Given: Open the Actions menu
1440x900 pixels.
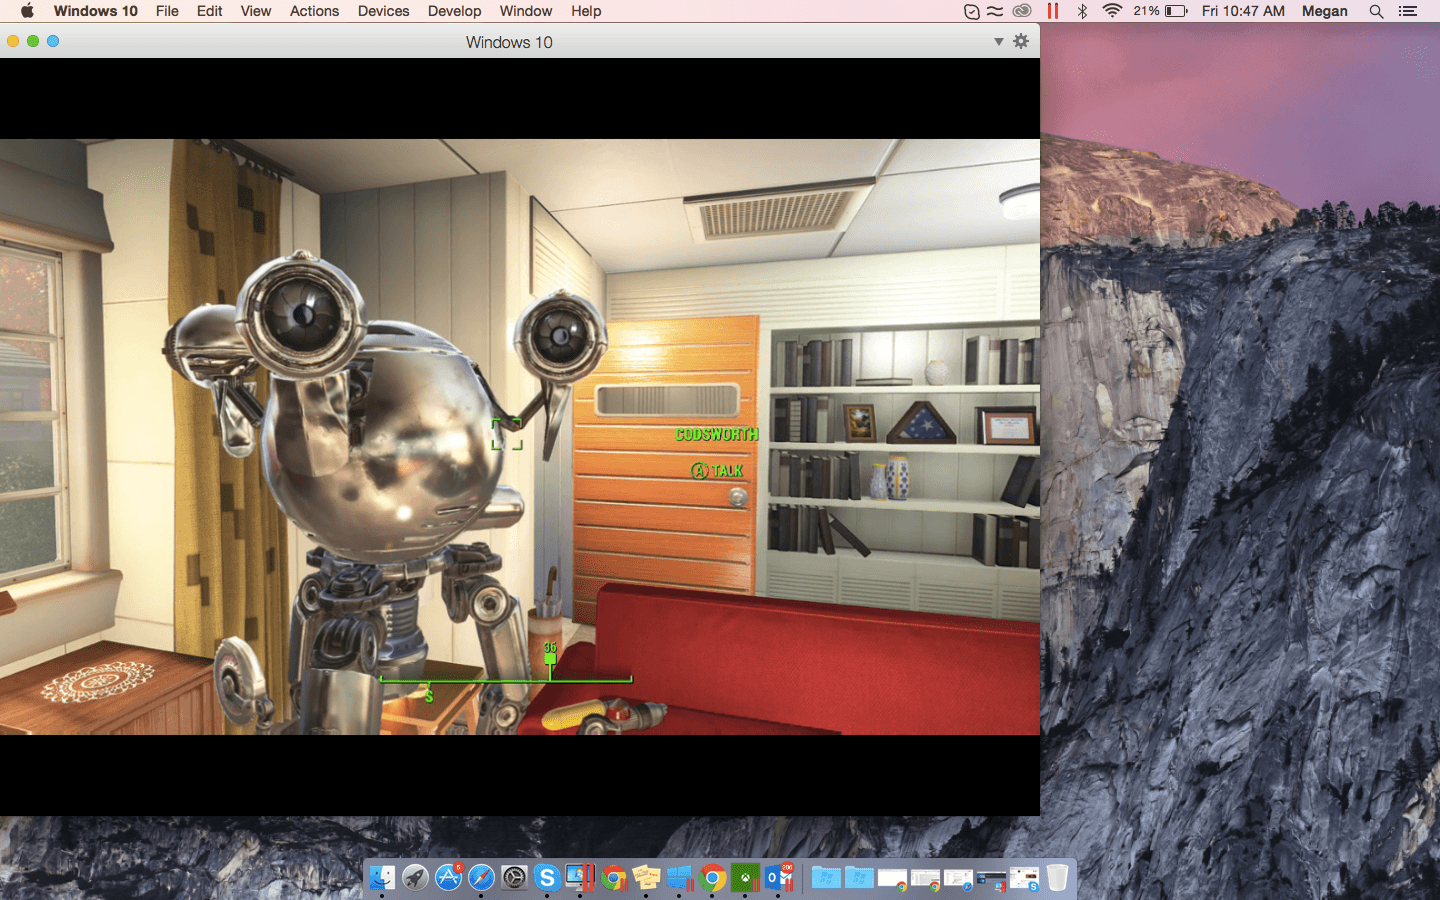Looking at the screenshot, I should (314, 11).
